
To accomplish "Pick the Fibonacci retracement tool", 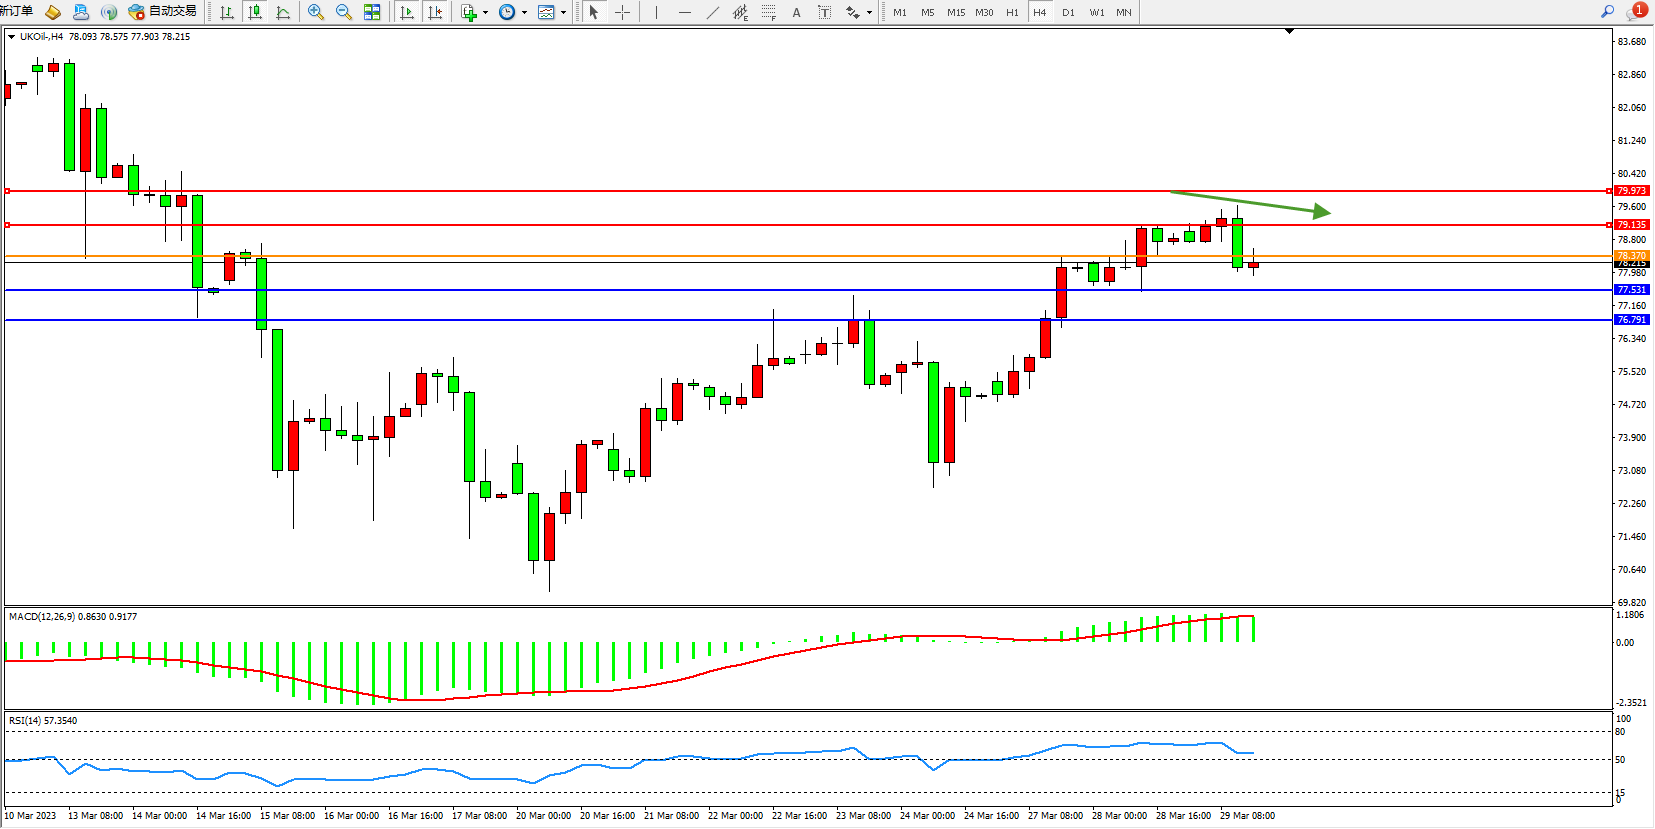I will [x=768, y=12].
